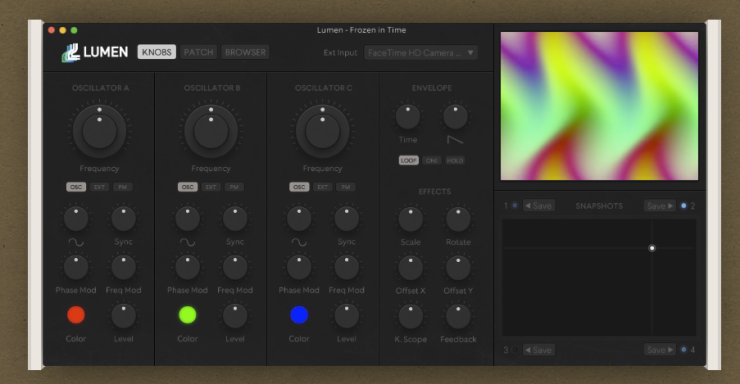Click the K. Scope knob
The height and width of the screenshot is (384, 740).
411,316
